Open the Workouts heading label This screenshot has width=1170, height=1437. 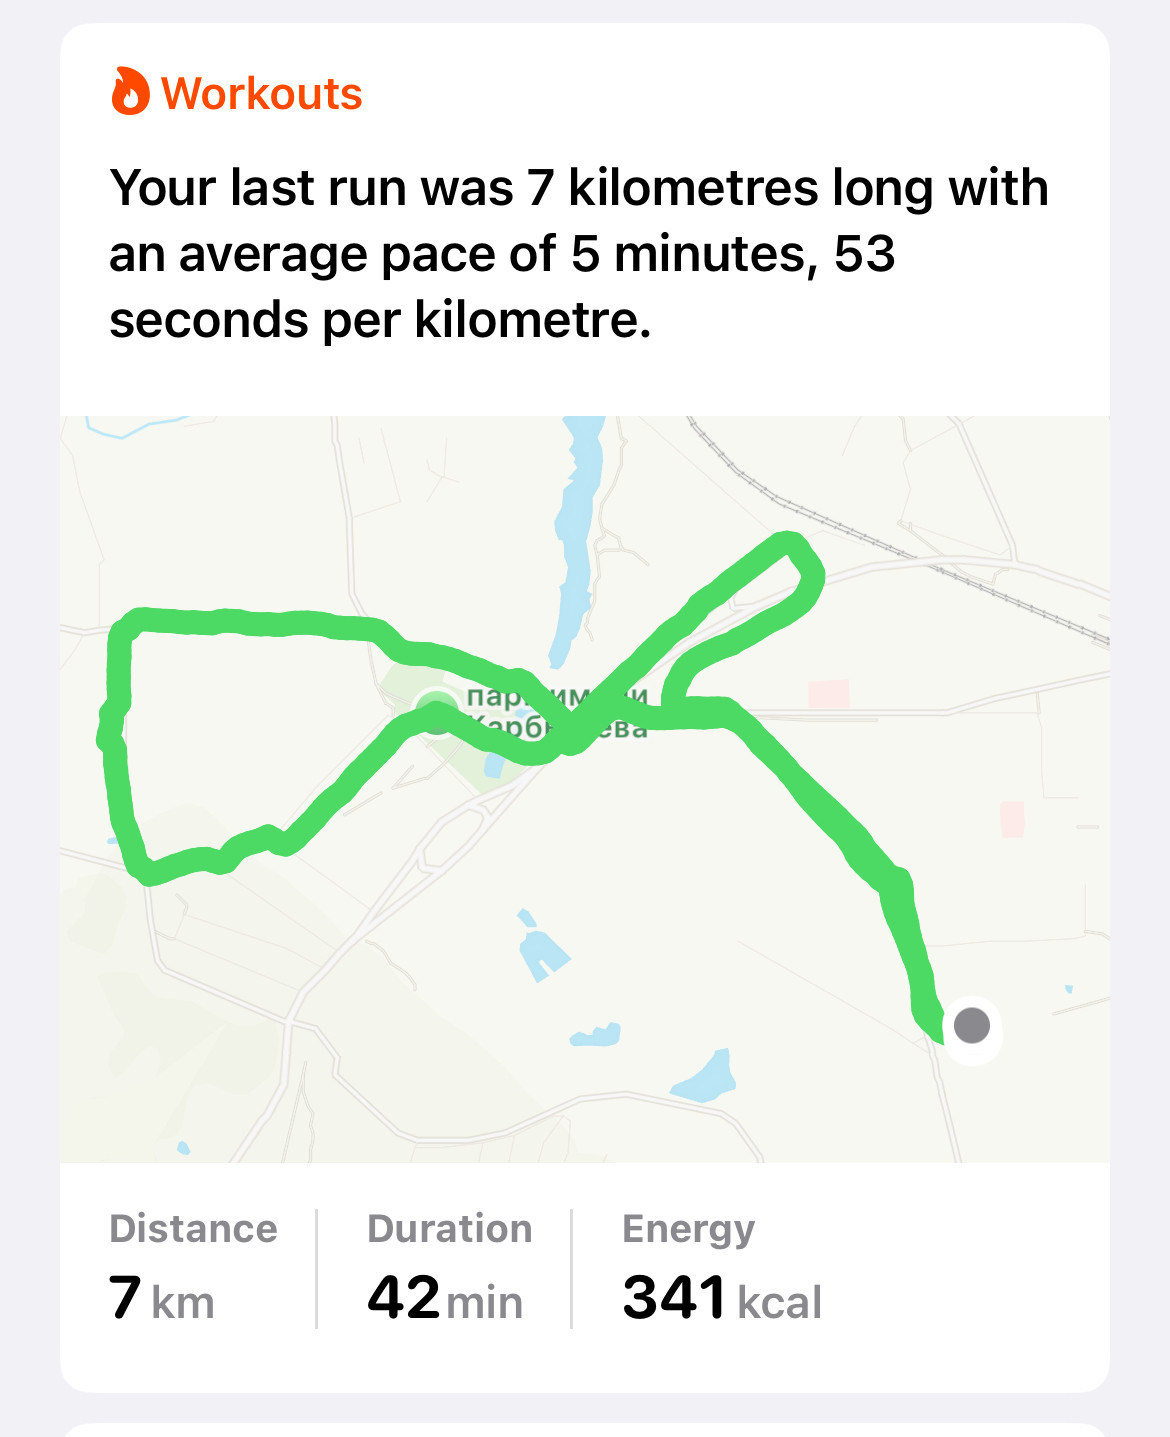261,94
